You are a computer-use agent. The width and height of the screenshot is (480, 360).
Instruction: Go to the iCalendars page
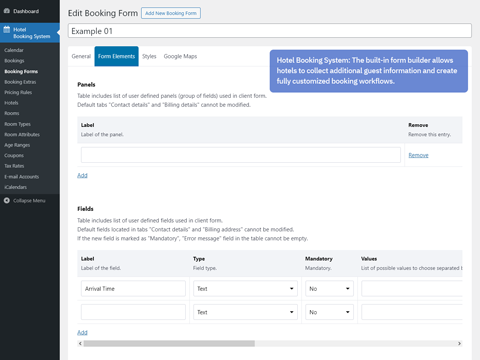[x=16, y=187]
